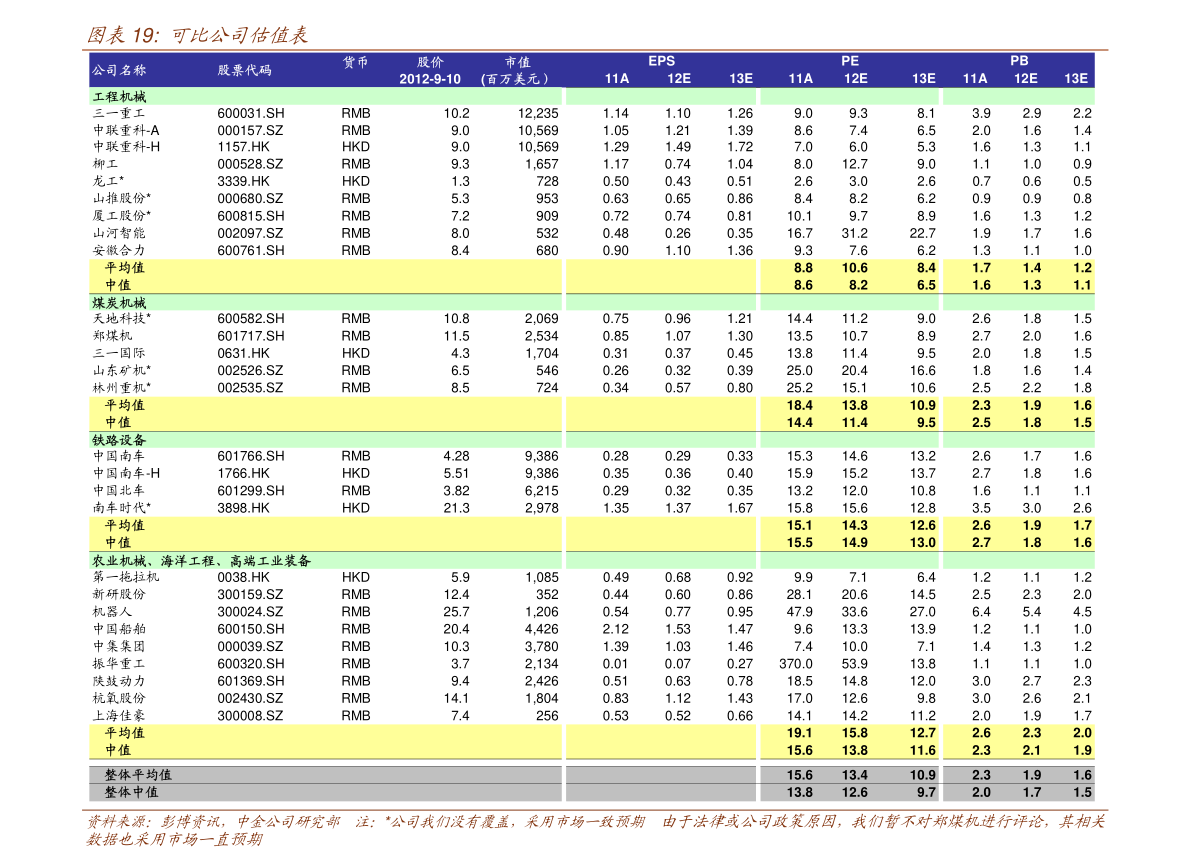Click PE 11A value '47.9' for 机器人
The width and height of the screenshot is (1191, 867).
pos(800,612)
